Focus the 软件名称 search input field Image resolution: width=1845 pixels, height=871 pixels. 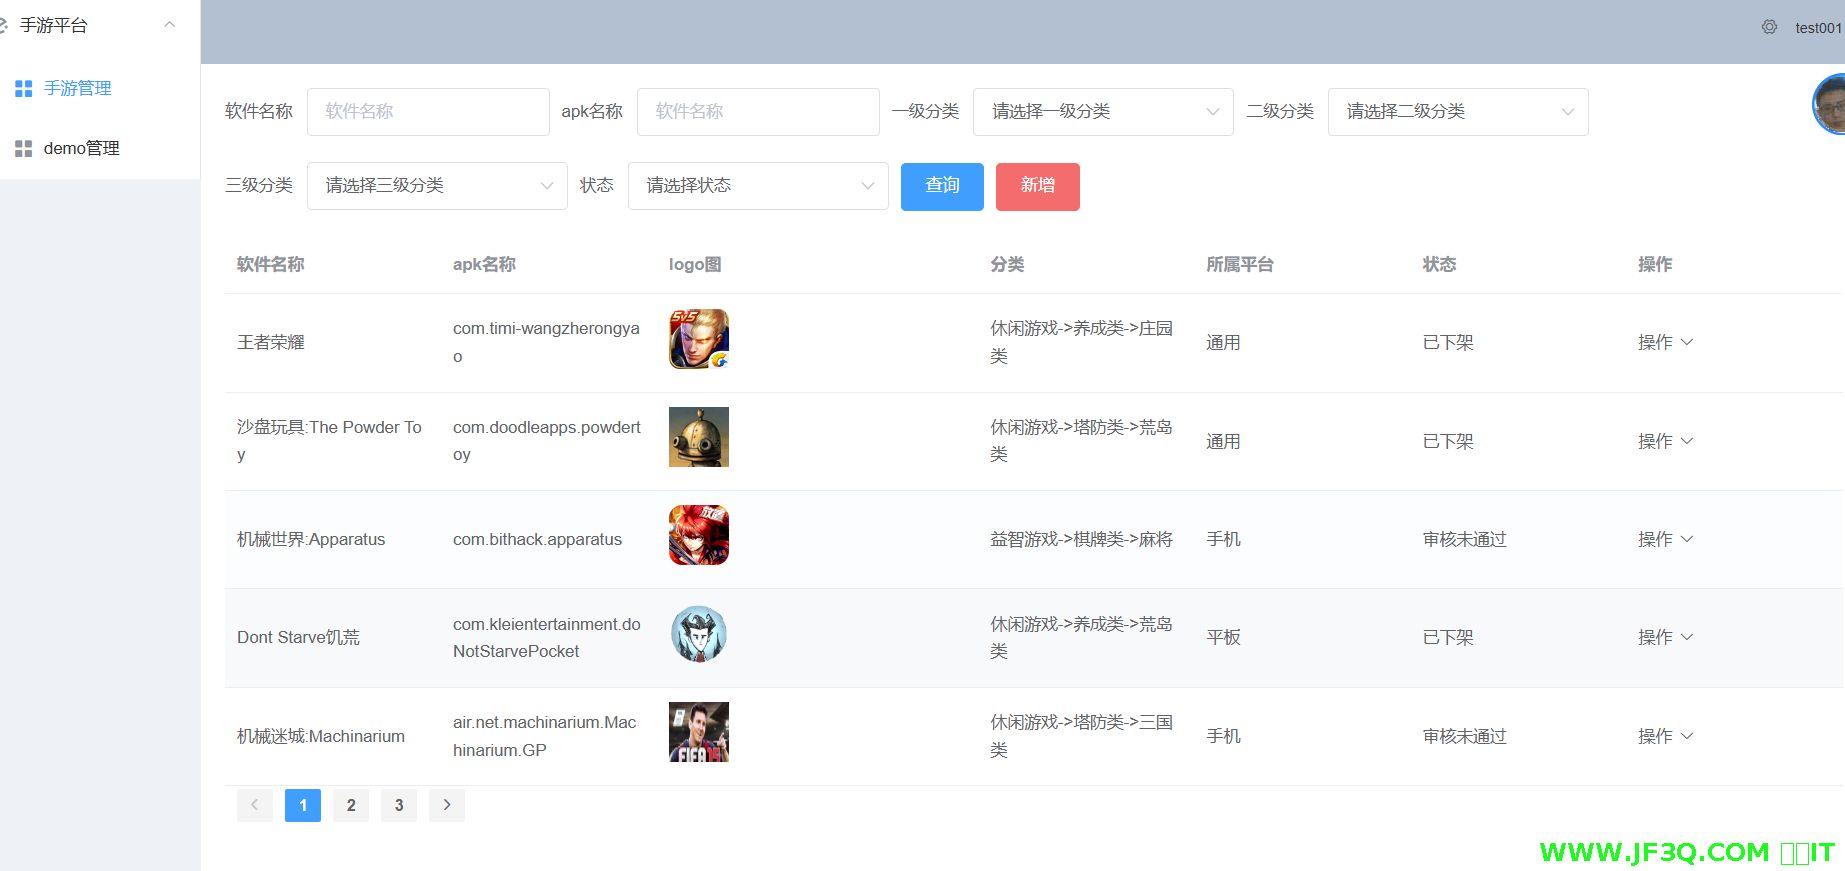click(x=428, y=112)
